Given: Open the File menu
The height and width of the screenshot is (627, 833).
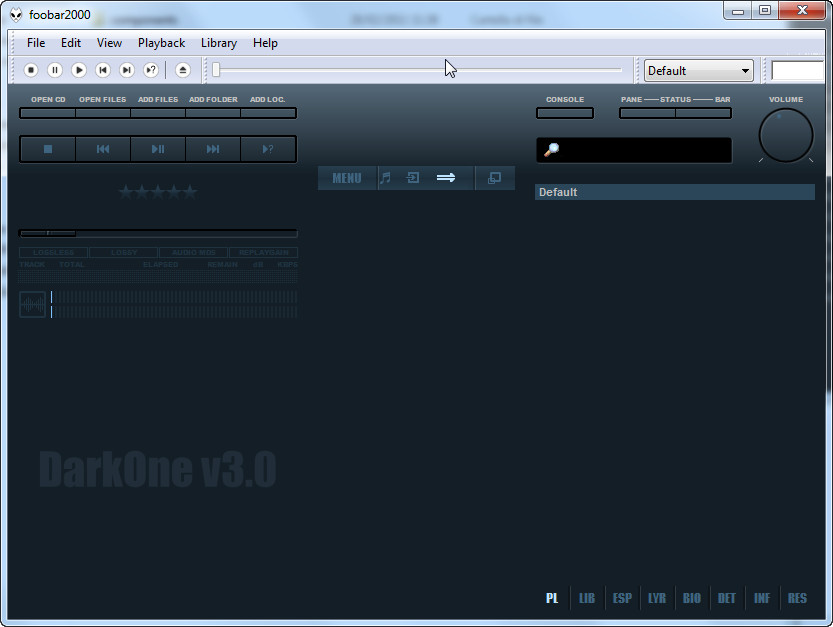Looking at the screenshot, I should point(36,43).
